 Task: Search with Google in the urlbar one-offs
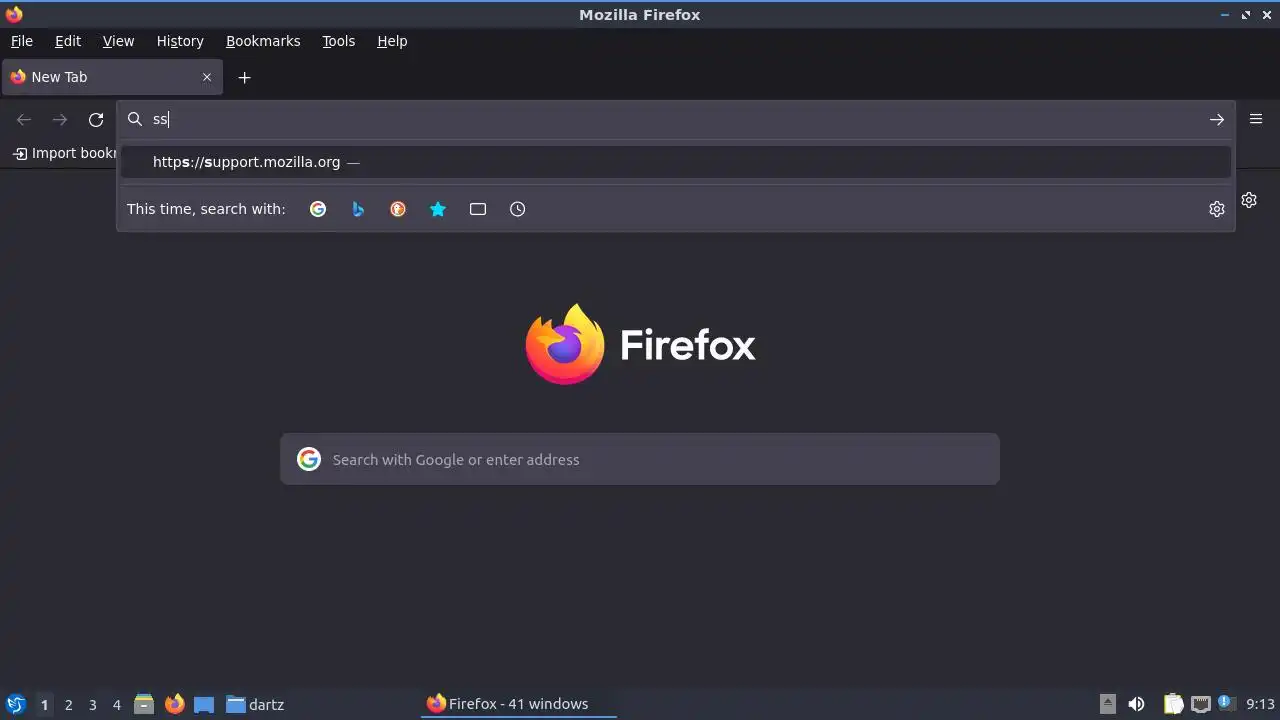318,209
